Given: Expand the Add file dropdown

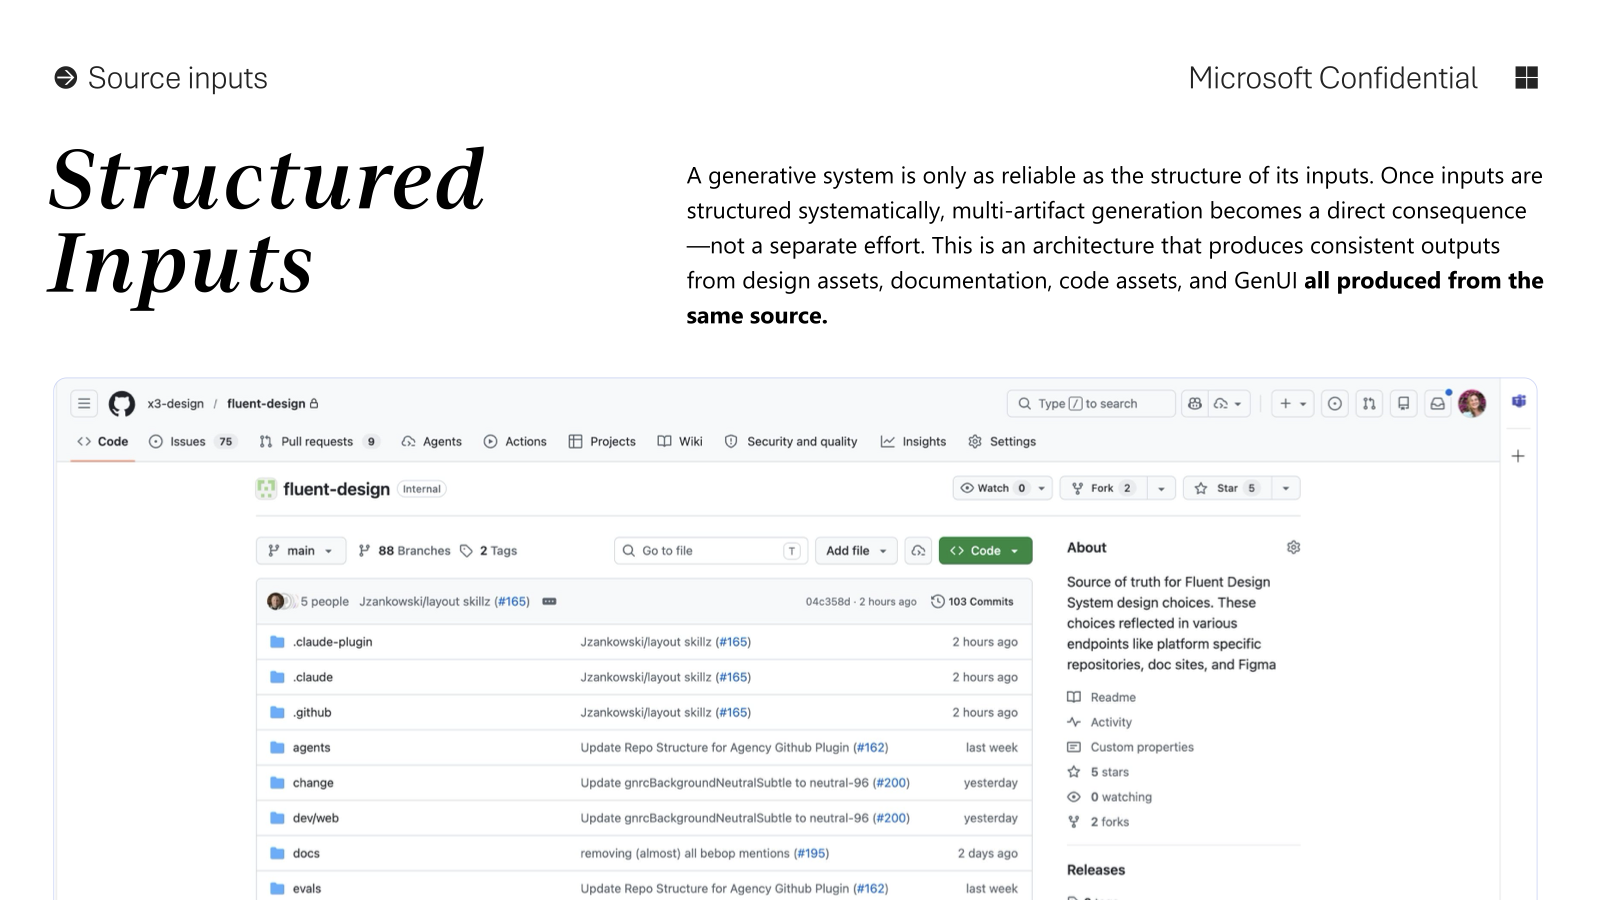Looking at the screenshot, I should (x=856, y=551).
